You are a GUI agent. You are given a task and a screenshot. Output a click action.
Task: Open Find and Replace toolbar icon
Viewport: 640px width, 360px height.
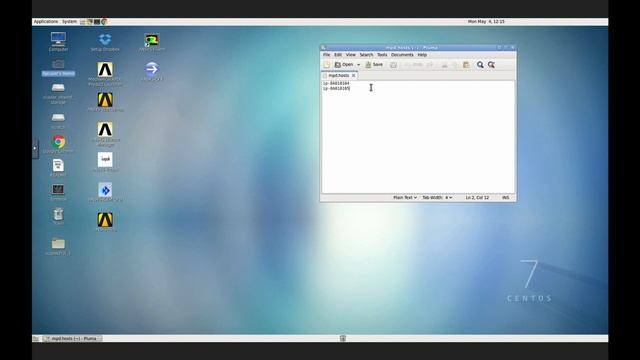pos(491,65)
